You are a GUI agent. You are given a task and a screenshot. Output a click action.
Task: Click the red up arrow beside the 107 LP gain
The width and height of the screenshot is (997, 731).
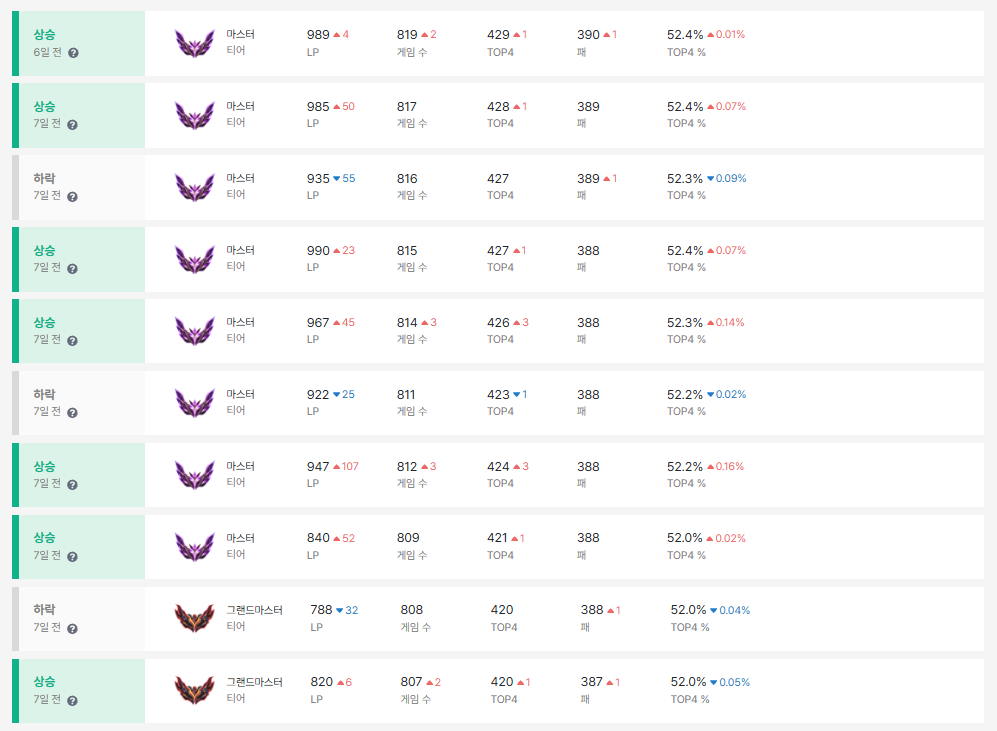tap(337, 467)
